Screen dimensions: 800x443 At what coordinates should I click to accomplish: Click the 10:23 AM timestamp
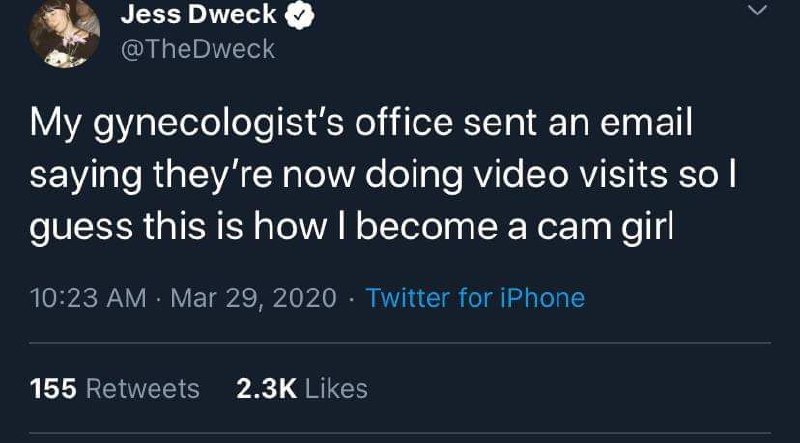(x=88, y=298)
